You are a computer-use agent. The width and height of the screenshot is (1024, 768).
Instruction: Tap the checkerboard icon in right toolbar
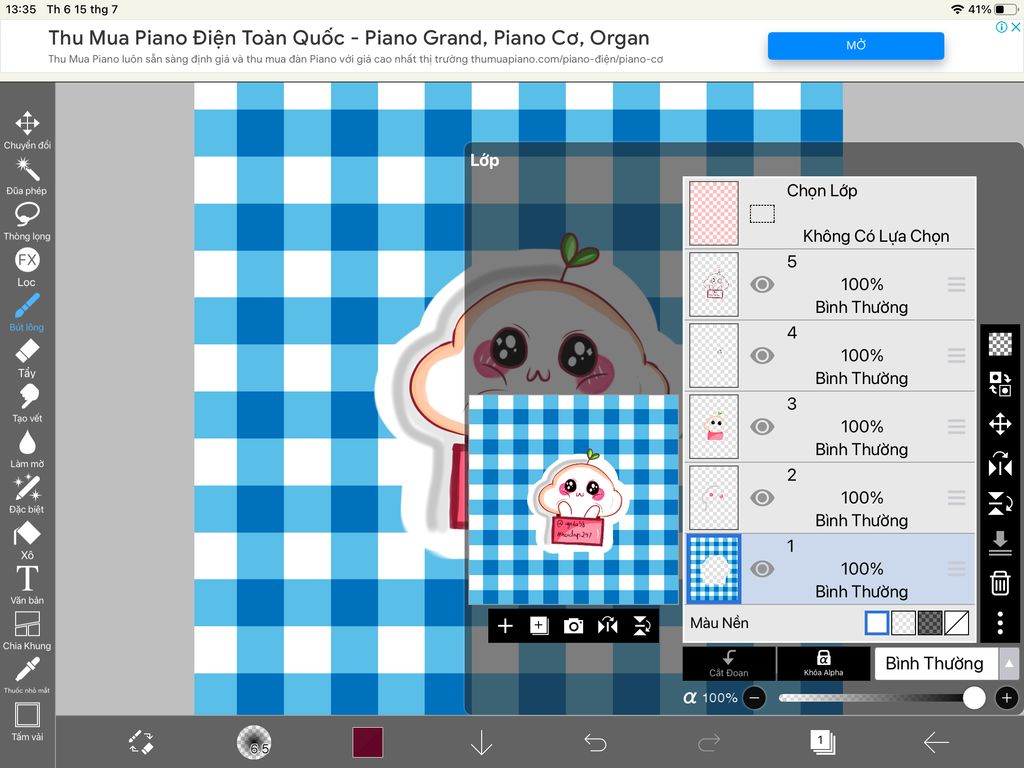(x=1000, y=344)
